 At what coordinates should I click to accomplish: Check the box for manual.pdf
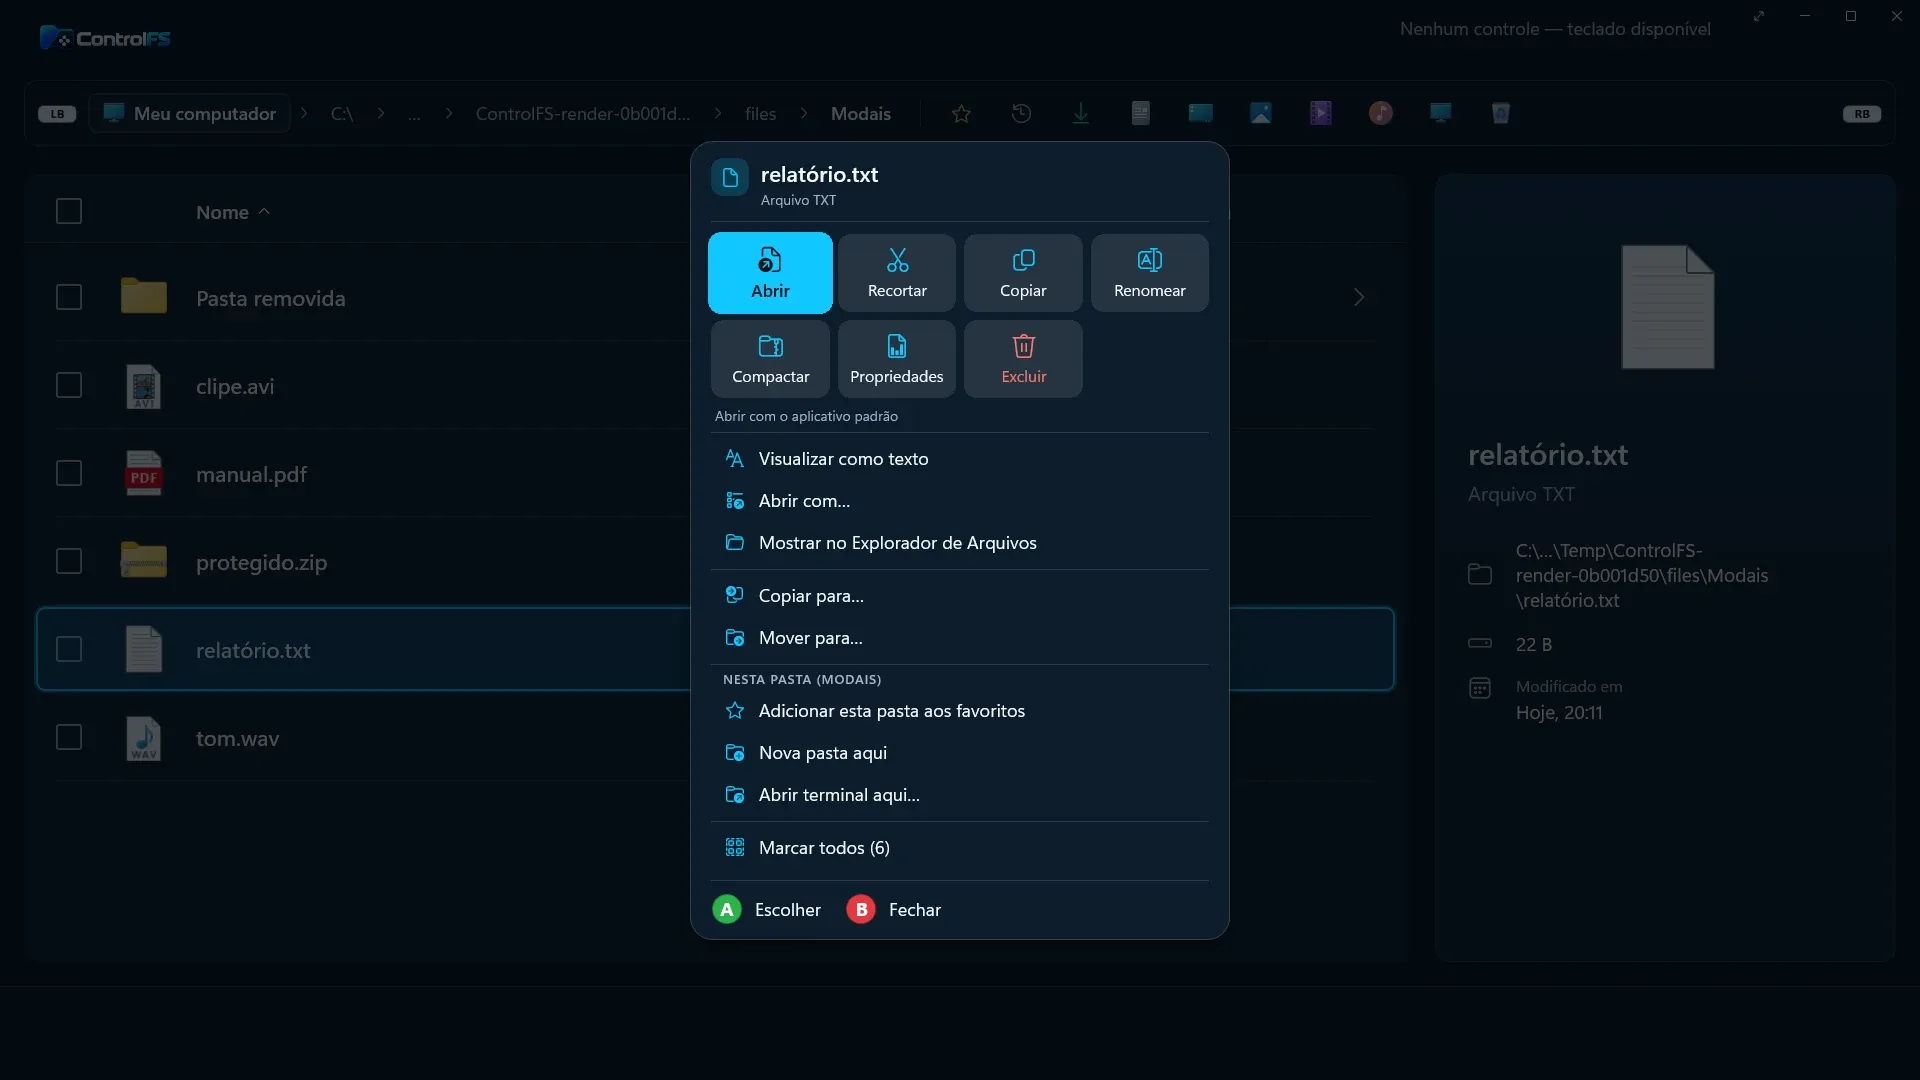[69, 474]
